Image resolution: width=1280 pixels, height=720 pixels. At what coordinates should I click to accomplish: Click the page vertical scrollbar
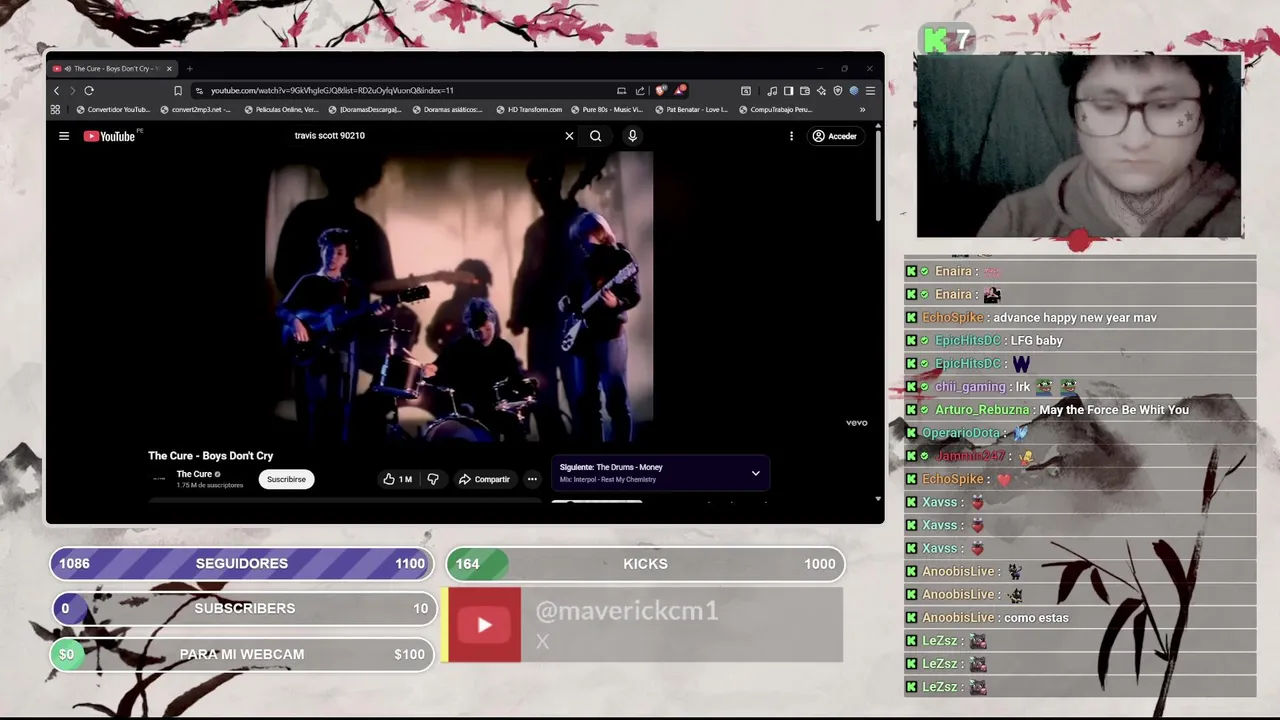(x=878, y=175)
